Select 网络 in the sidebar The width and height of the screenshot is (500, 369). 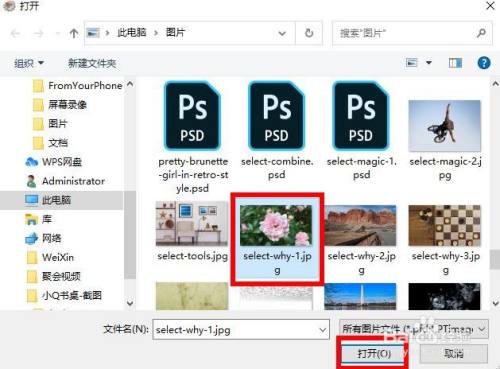point(43,238)
